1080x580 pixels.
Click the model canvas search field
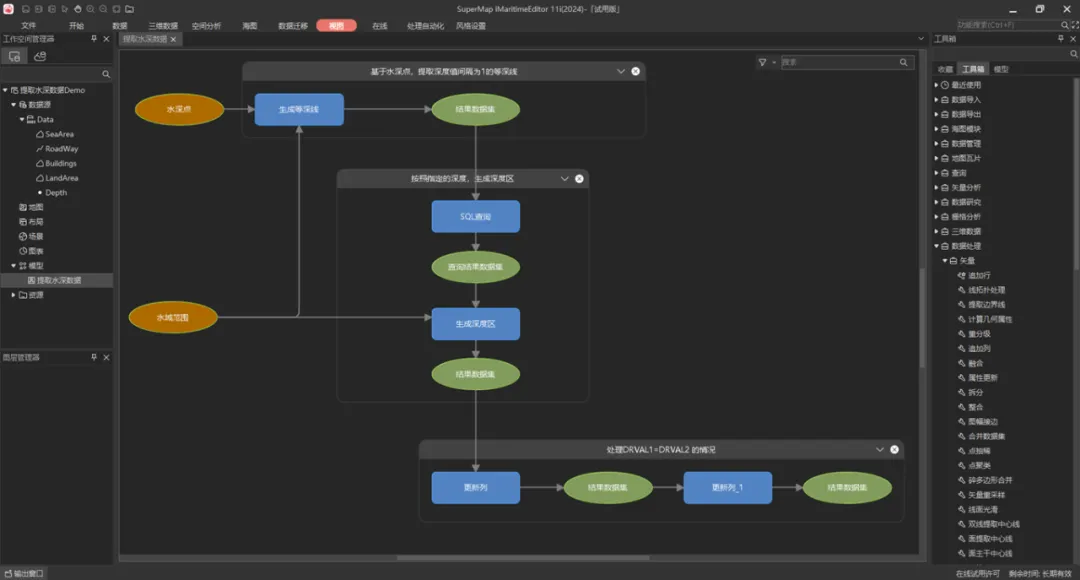click(x=838, y=62)
